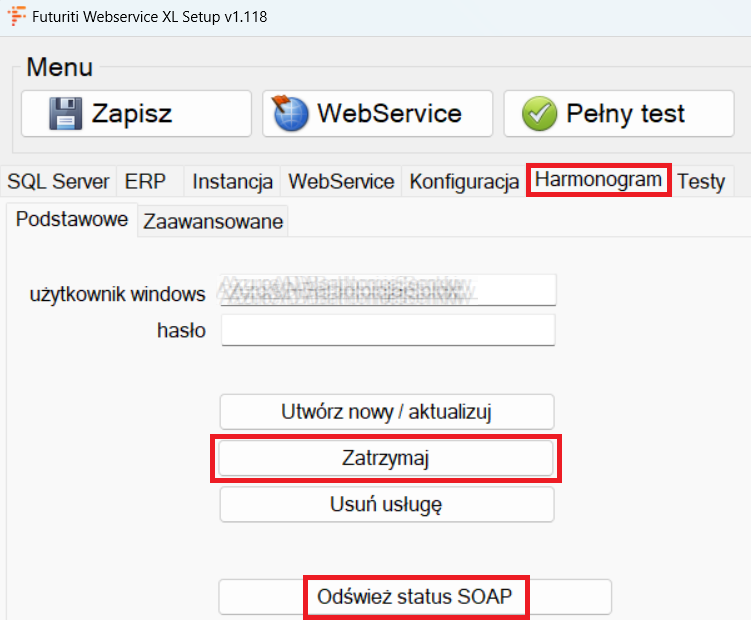Click the green checkmark Pełny test icon
Screen dimensions: 751x620
538,113
